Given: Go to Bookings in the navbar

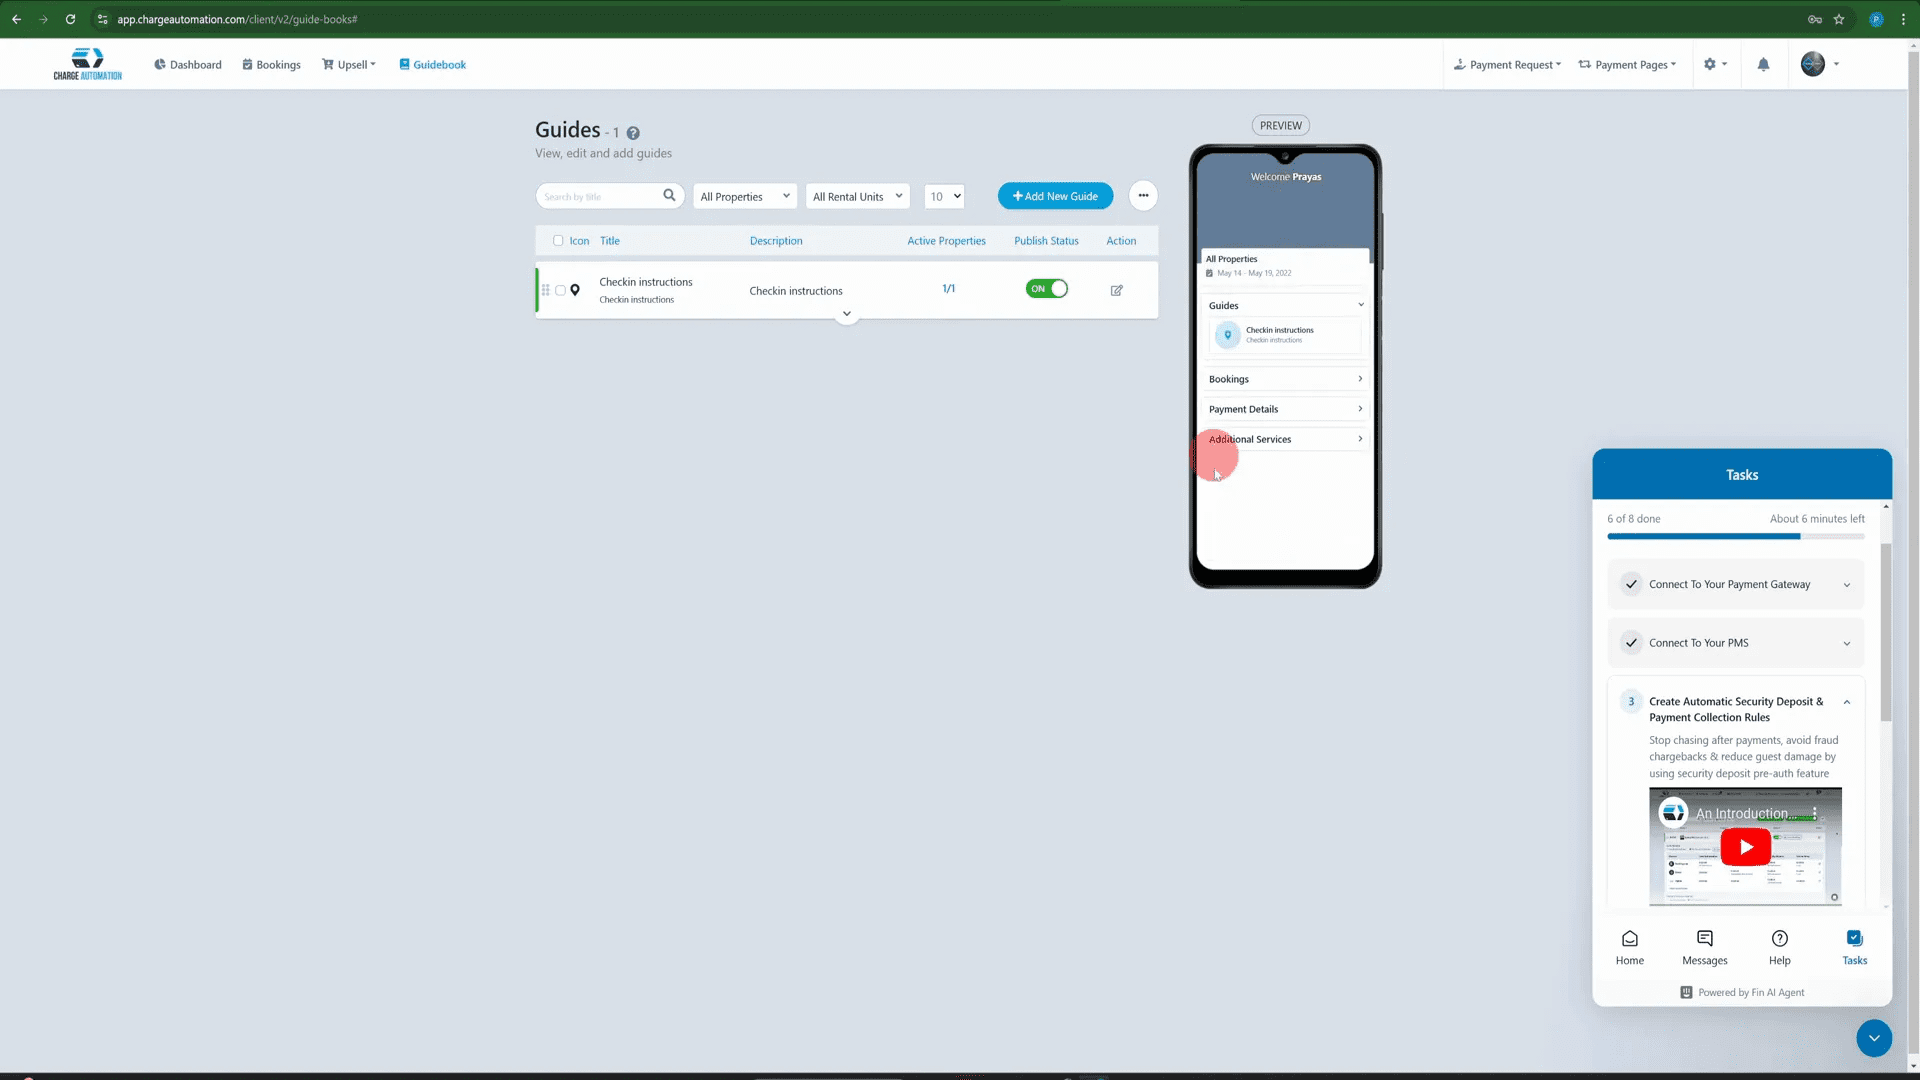Looking at the screenshot, I should (x=271, y=64).
